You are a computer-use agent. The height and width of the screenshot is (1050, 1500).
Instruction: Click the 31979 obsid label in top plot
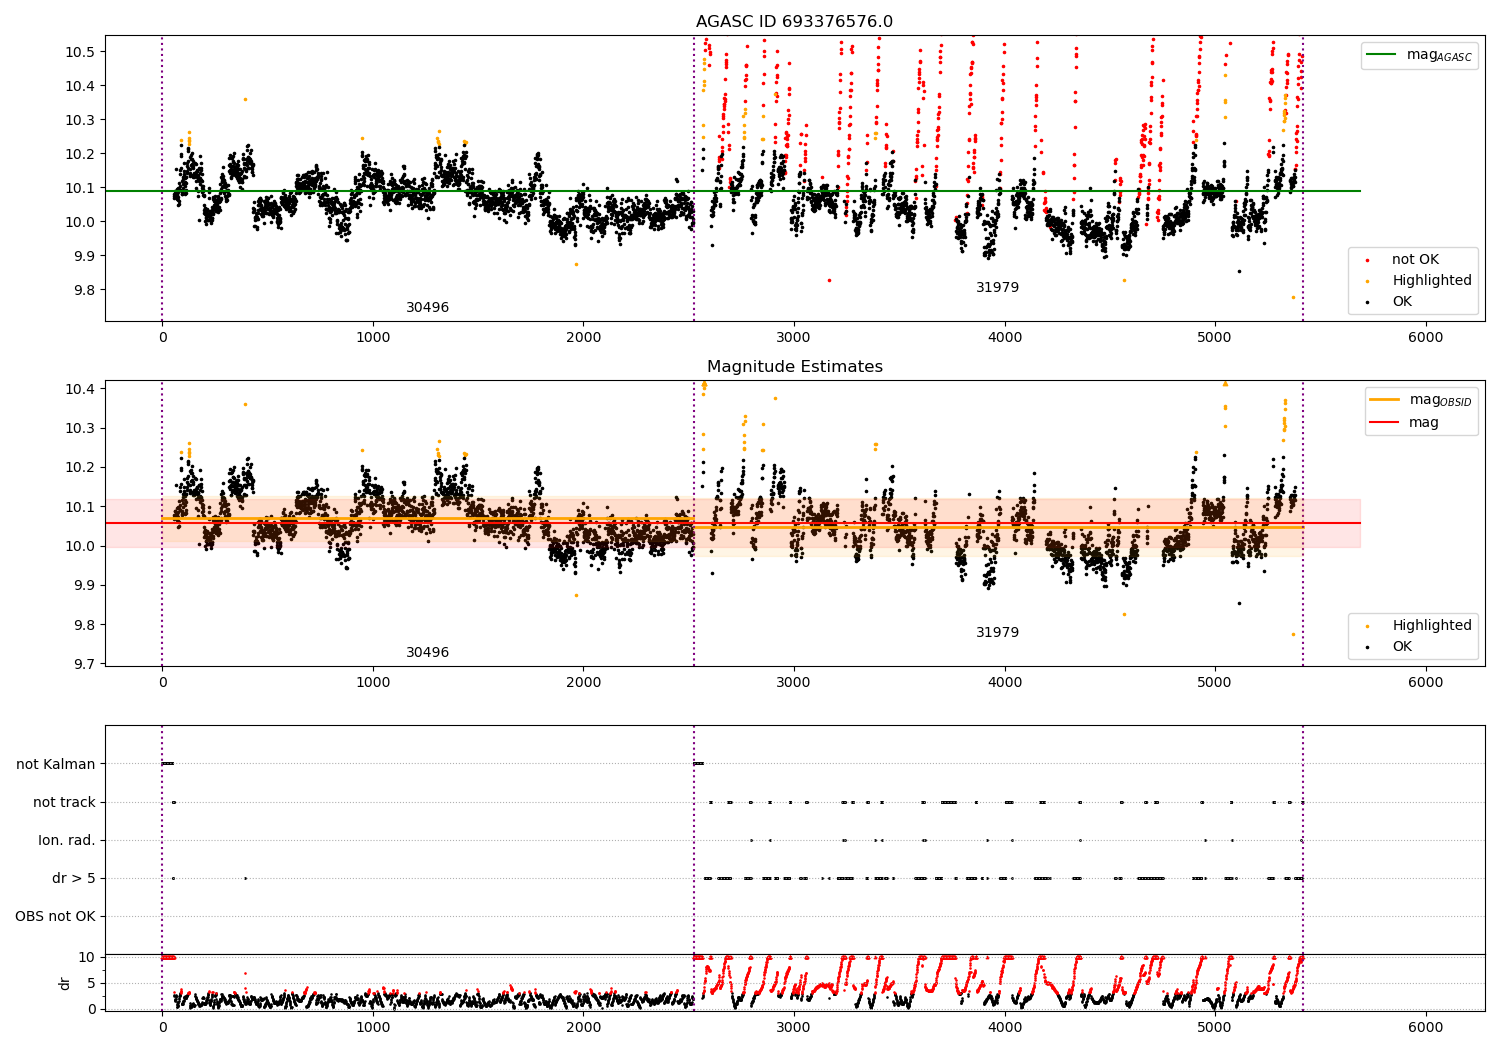(x=997, y=288)
